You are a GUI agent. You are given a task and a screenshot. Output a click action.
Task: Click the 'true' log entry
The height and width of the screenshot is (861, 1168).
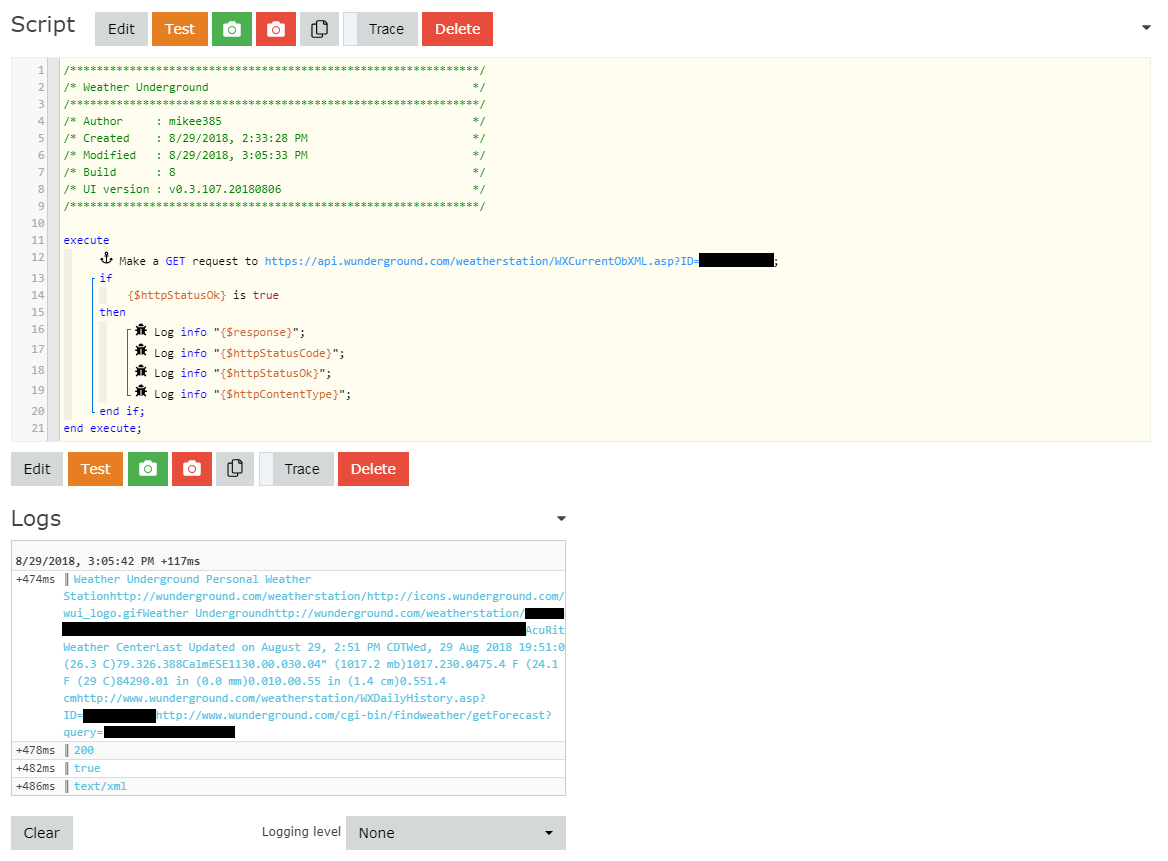(x=87, y=769)
